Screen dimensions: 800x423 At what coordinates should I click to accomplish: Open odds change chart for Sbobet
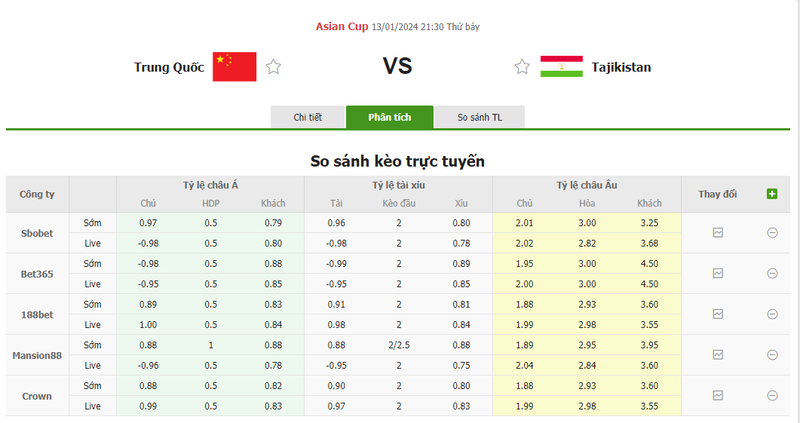[717, 232]
